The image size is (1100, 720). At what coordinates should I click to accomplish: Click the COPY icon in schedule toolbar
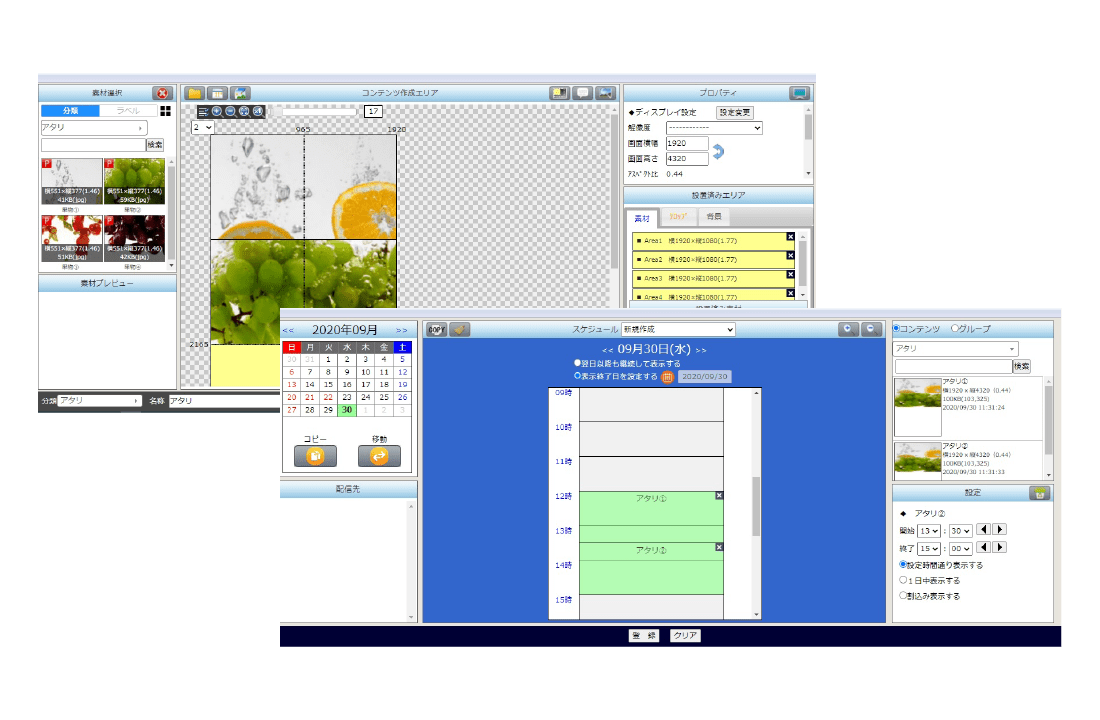coord(436,329)
